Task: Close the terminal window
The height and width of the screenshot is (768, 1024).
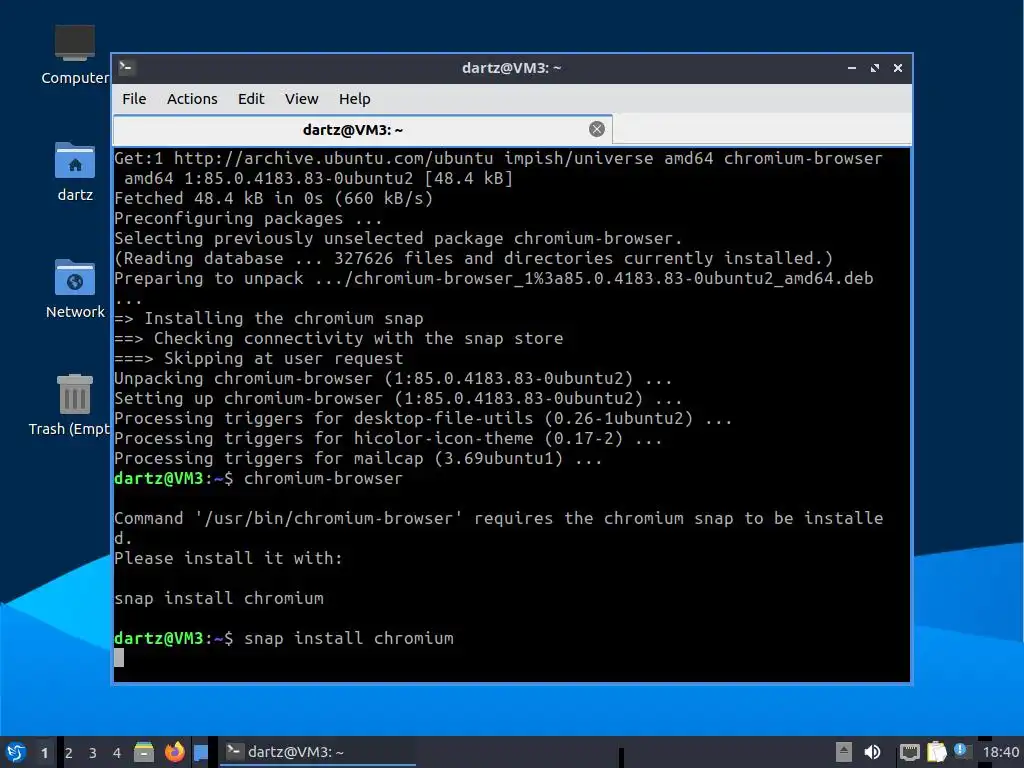Action: point(898,68)
